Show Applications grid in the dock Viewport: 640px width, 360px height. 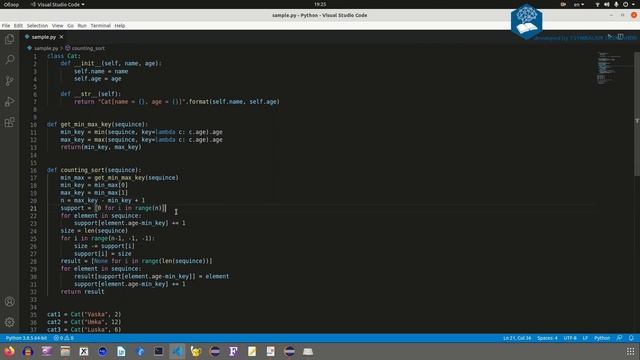[631, 351]
